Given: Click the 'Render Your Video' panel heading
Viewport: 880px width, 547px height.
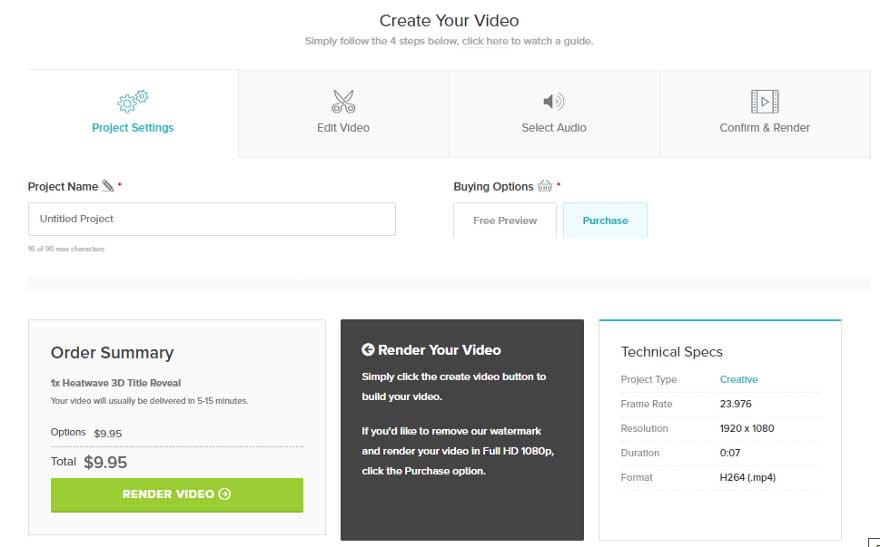Looking at the screenshot, I should click(439, 350).
